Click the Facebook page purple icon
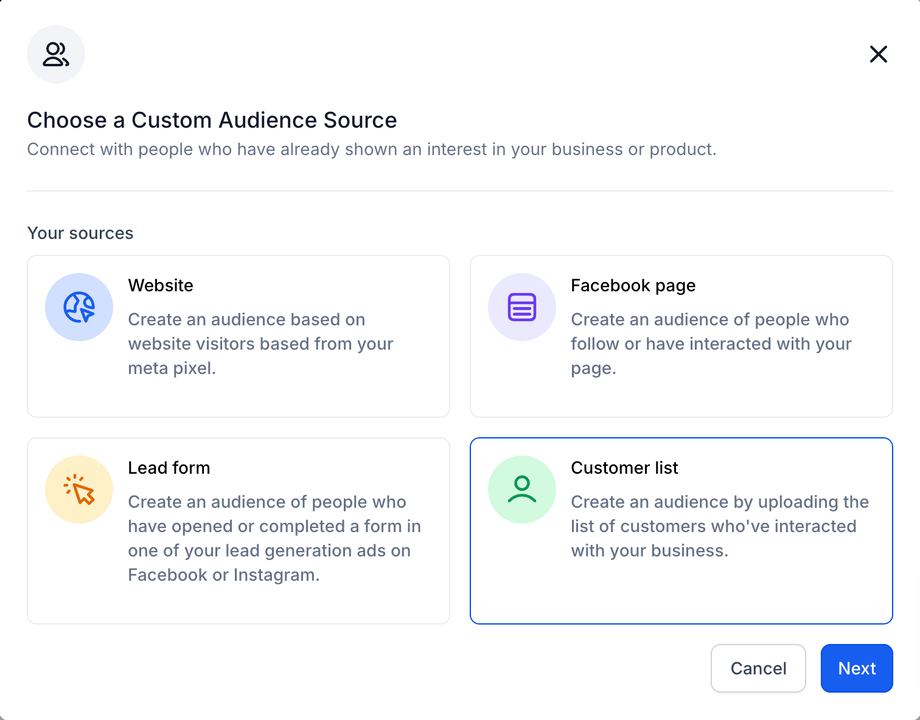 (x=522, y=307)
